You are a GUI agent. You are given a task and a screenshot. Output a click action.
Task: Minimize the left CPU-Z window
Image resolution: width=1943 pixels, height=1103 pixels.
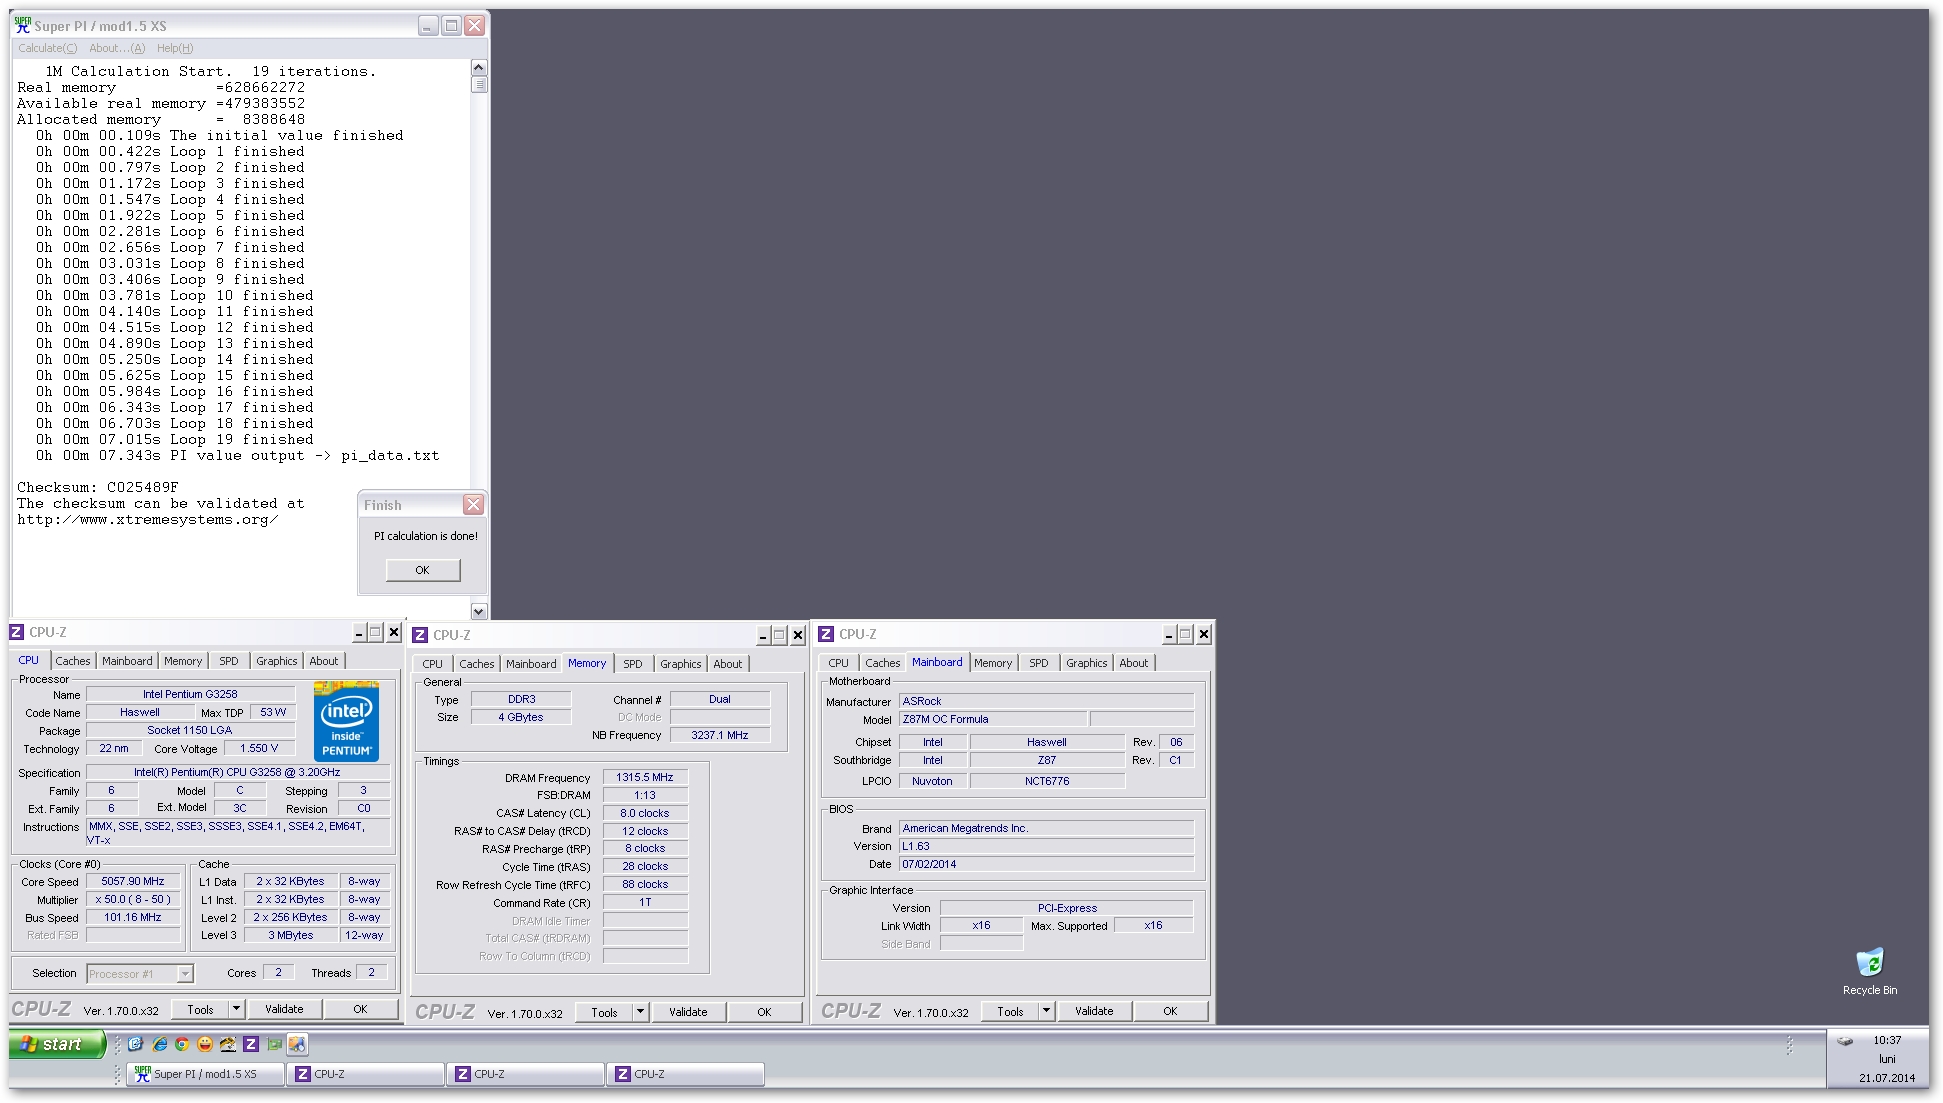pos(359,632)
